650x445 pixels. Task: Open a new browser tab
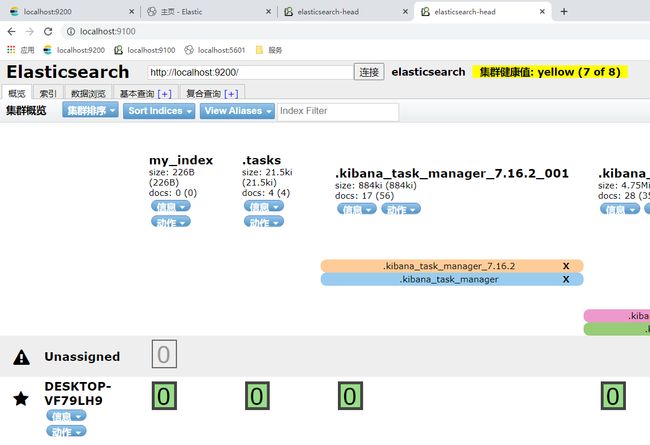[x=564, y=12]
